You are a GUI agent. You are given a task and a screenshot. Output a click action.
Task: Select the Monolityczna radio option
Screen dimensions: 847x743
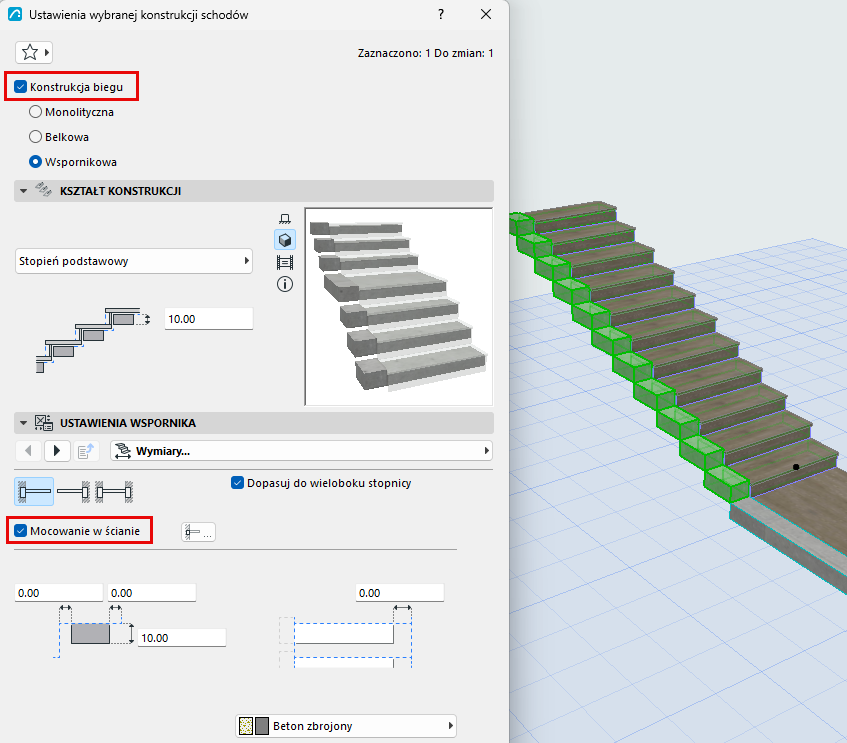coord(35,112)
